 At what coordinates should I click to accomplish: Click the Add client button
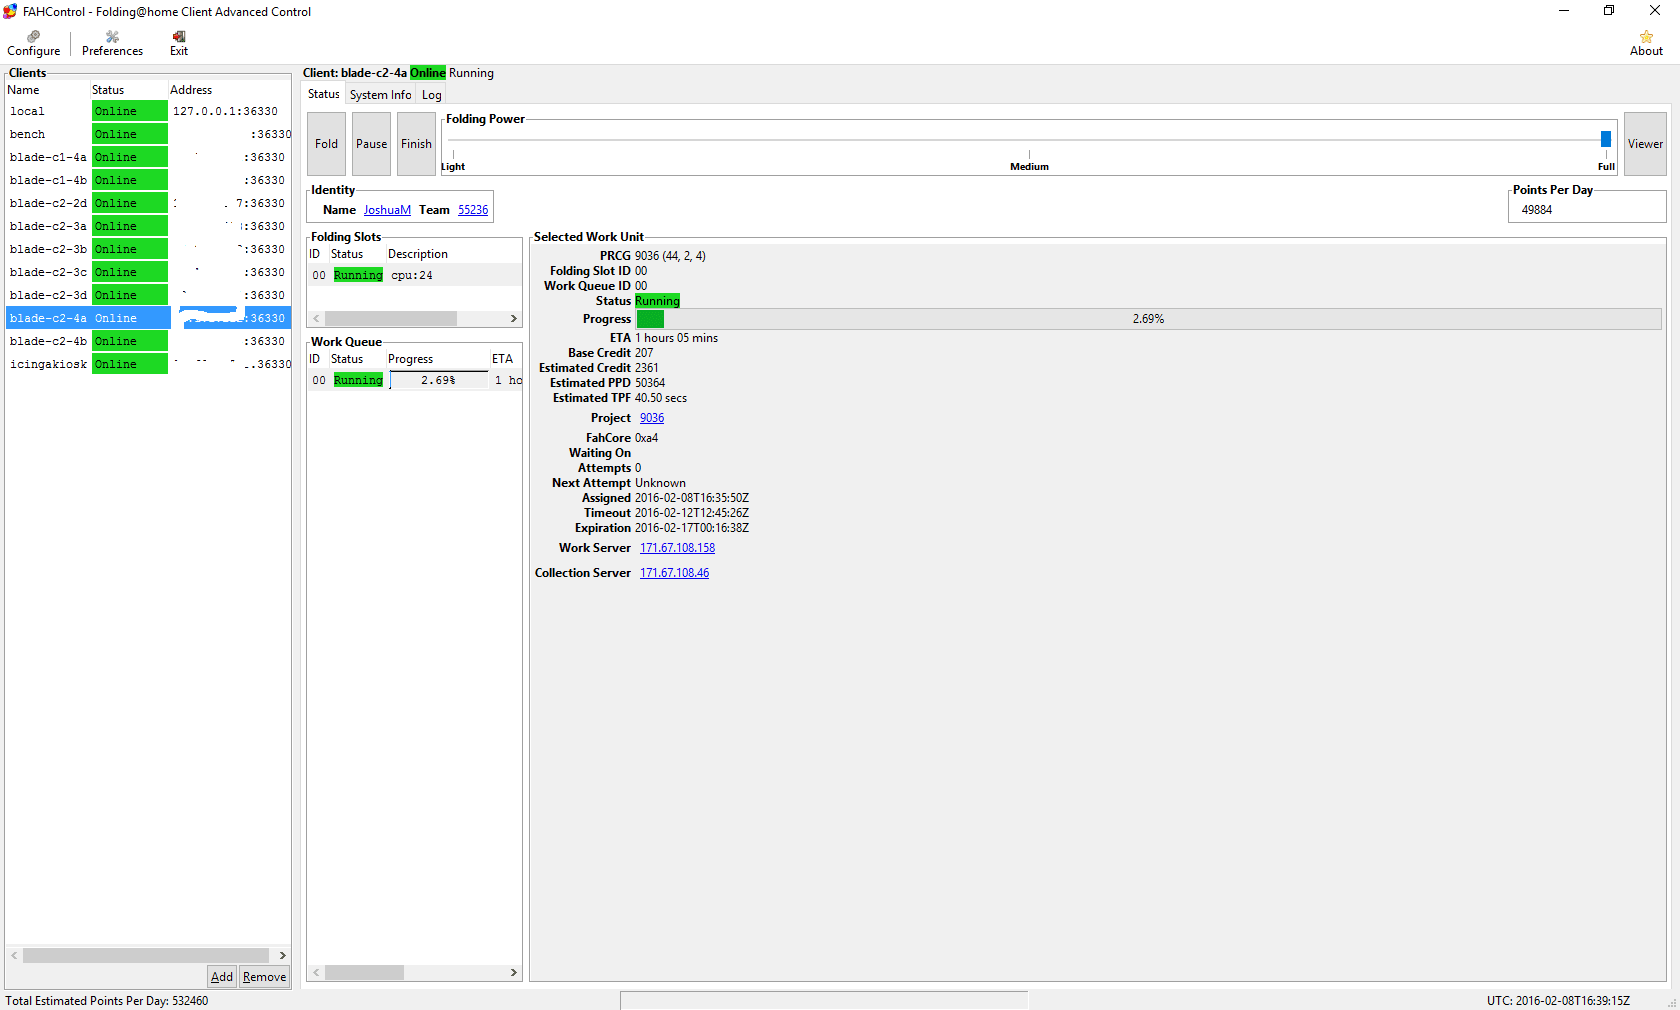pos(222,977)
